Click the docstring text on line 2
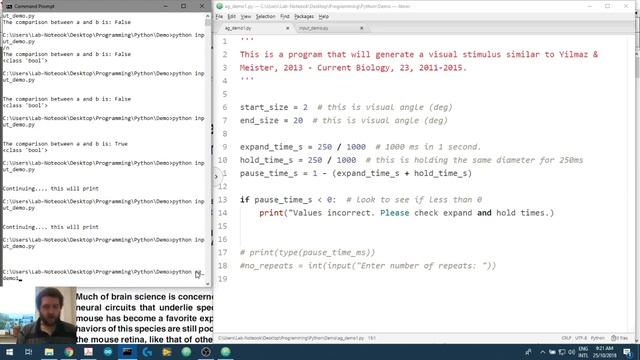640x360 pixels. click(419, 54)
